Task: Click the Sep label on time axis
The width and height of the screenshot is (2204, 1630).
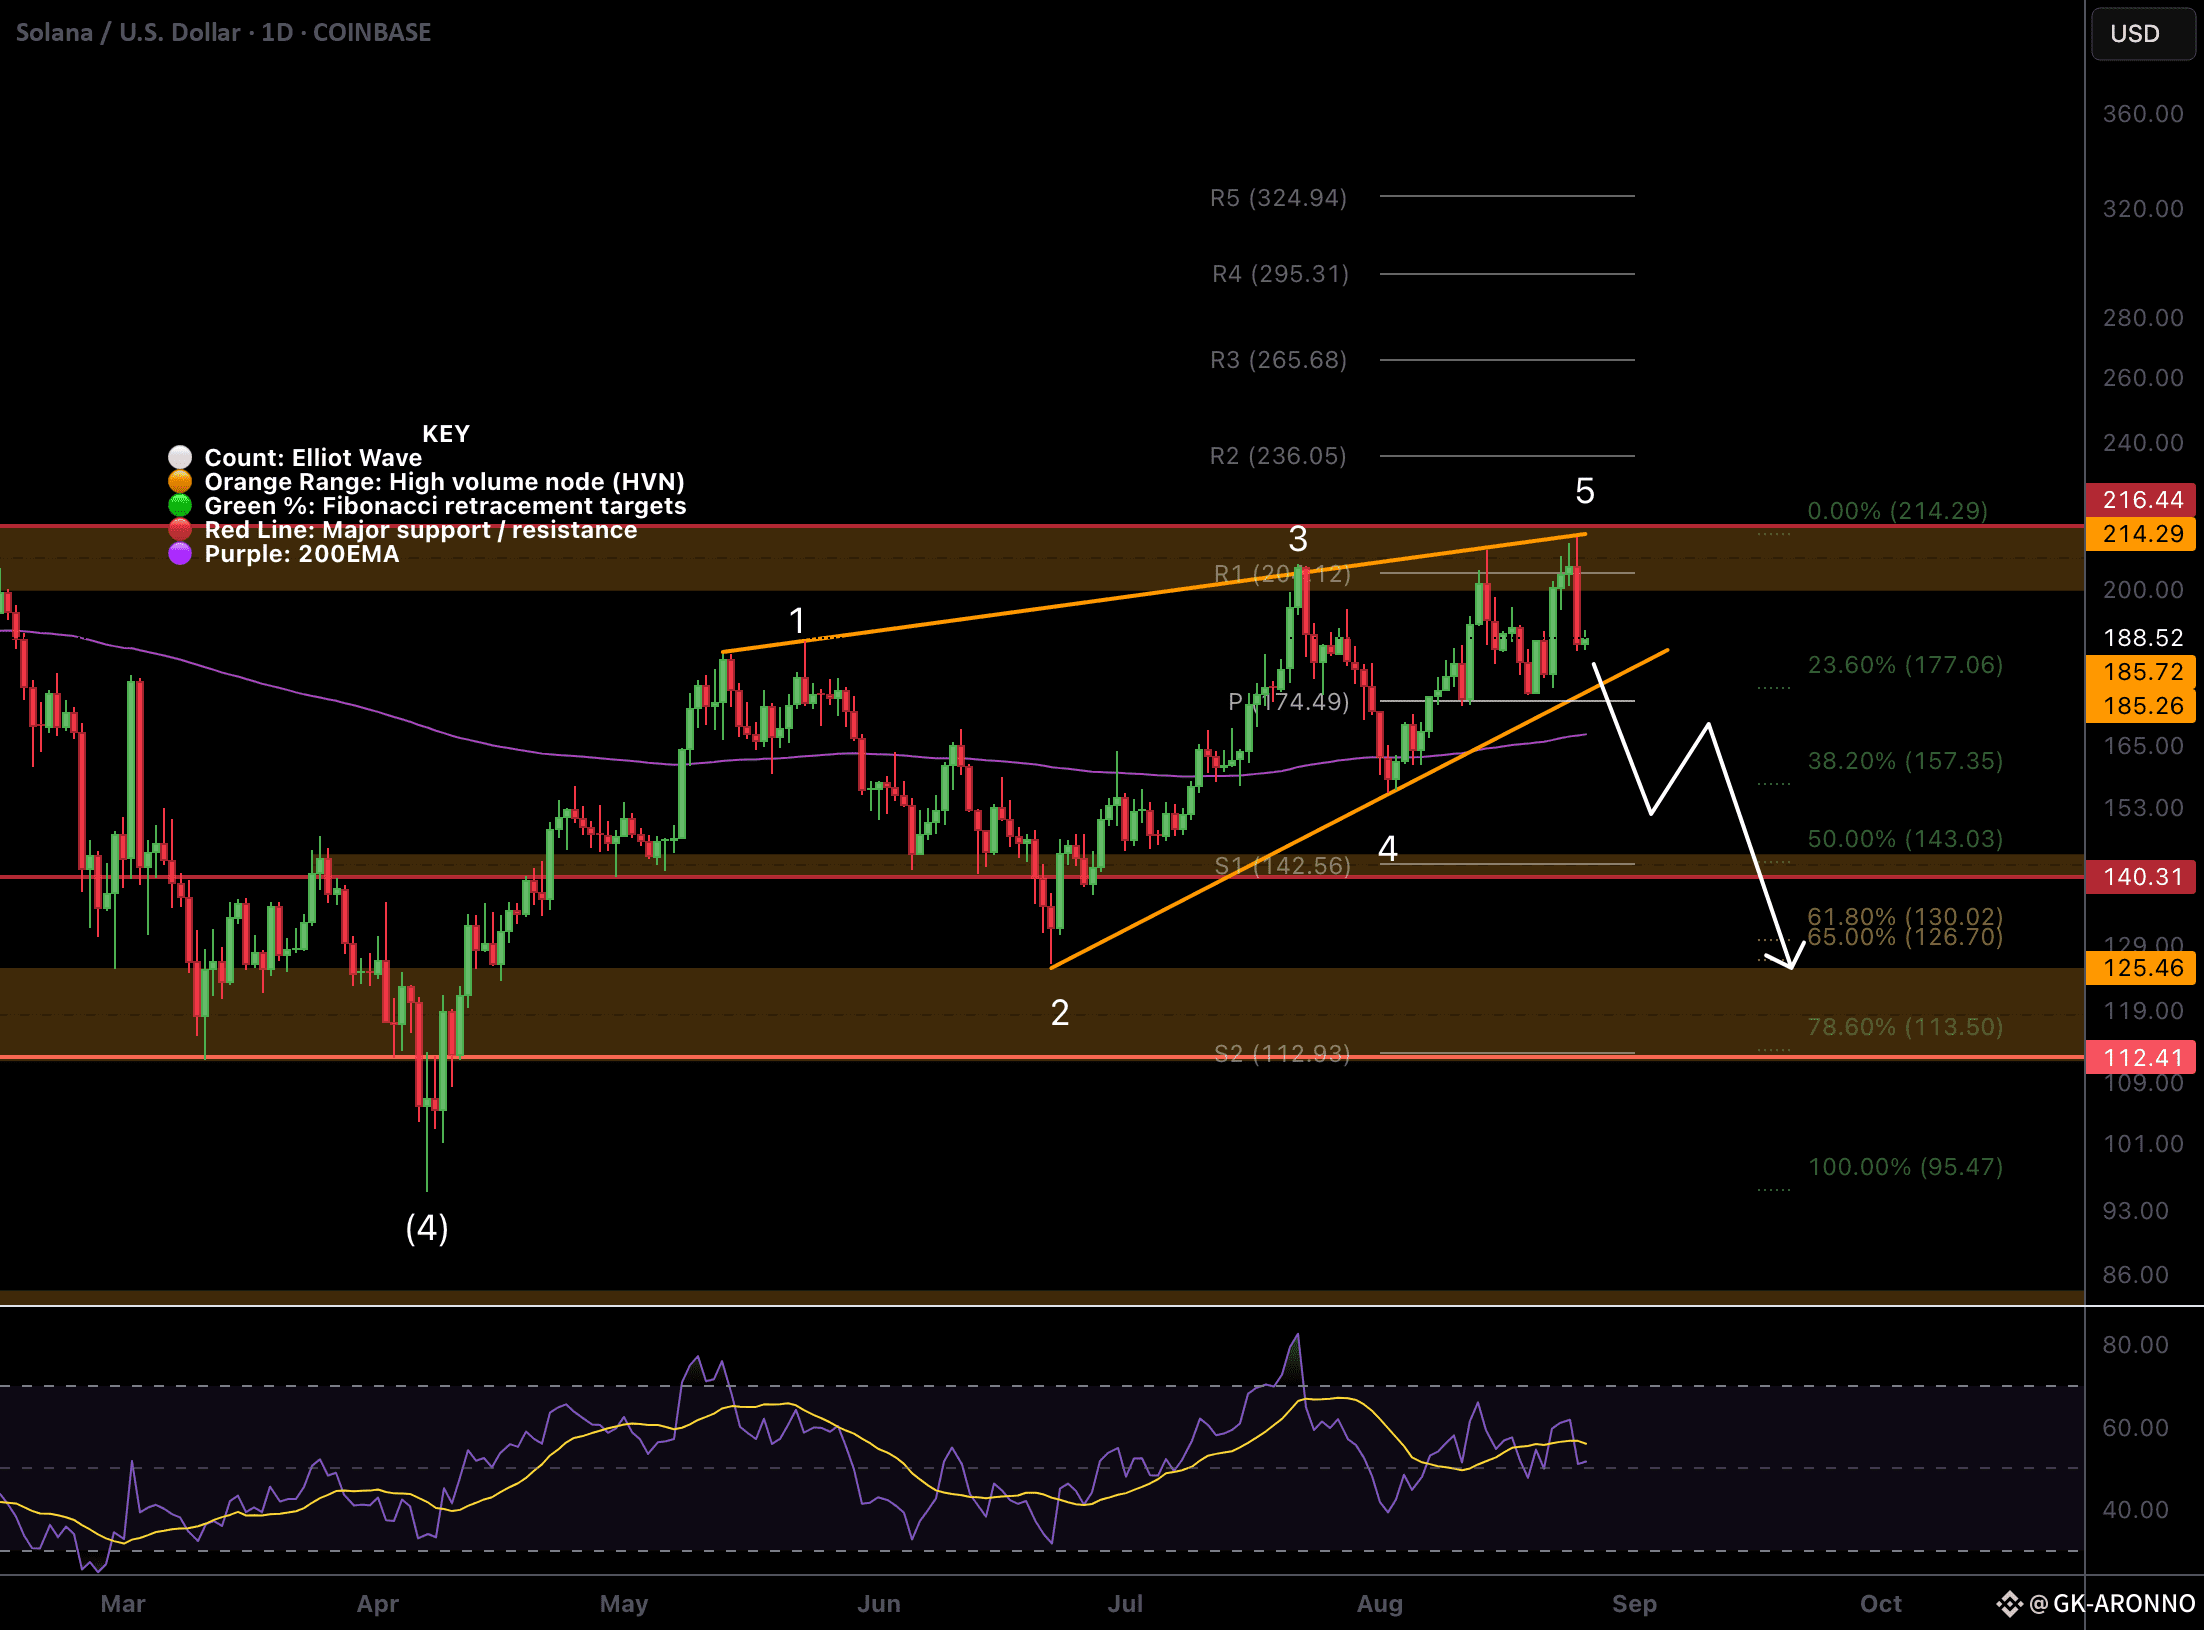Action: tap(1635, 1604)
